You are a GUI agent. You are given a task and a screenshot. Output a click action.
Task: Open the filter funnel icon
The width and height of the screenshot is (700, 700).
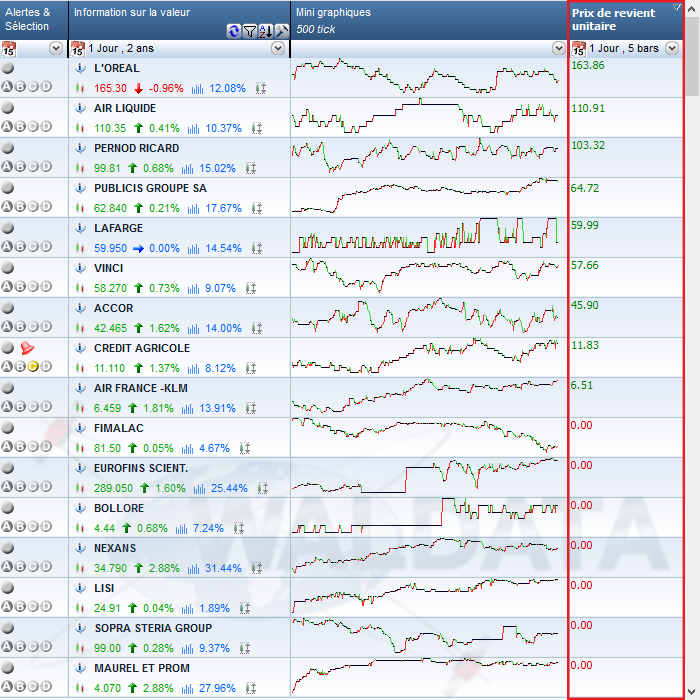250,31
